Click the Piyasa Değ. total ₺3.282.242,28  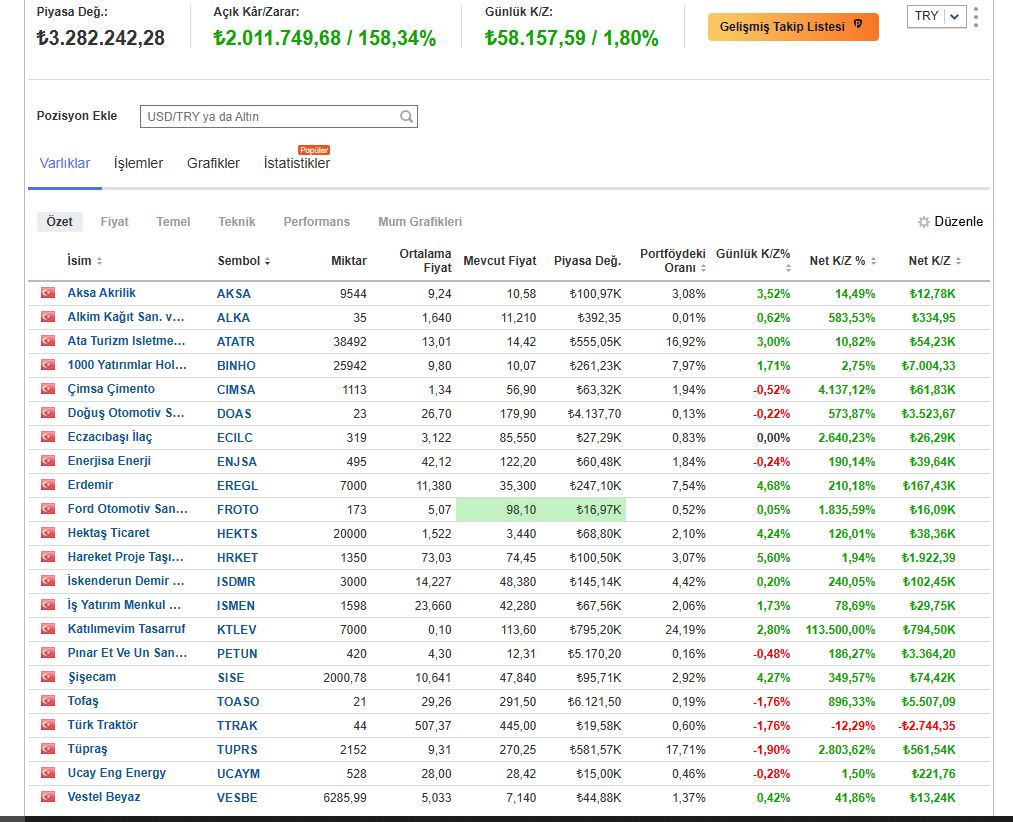pyautogui.click(x=100, y=37)
